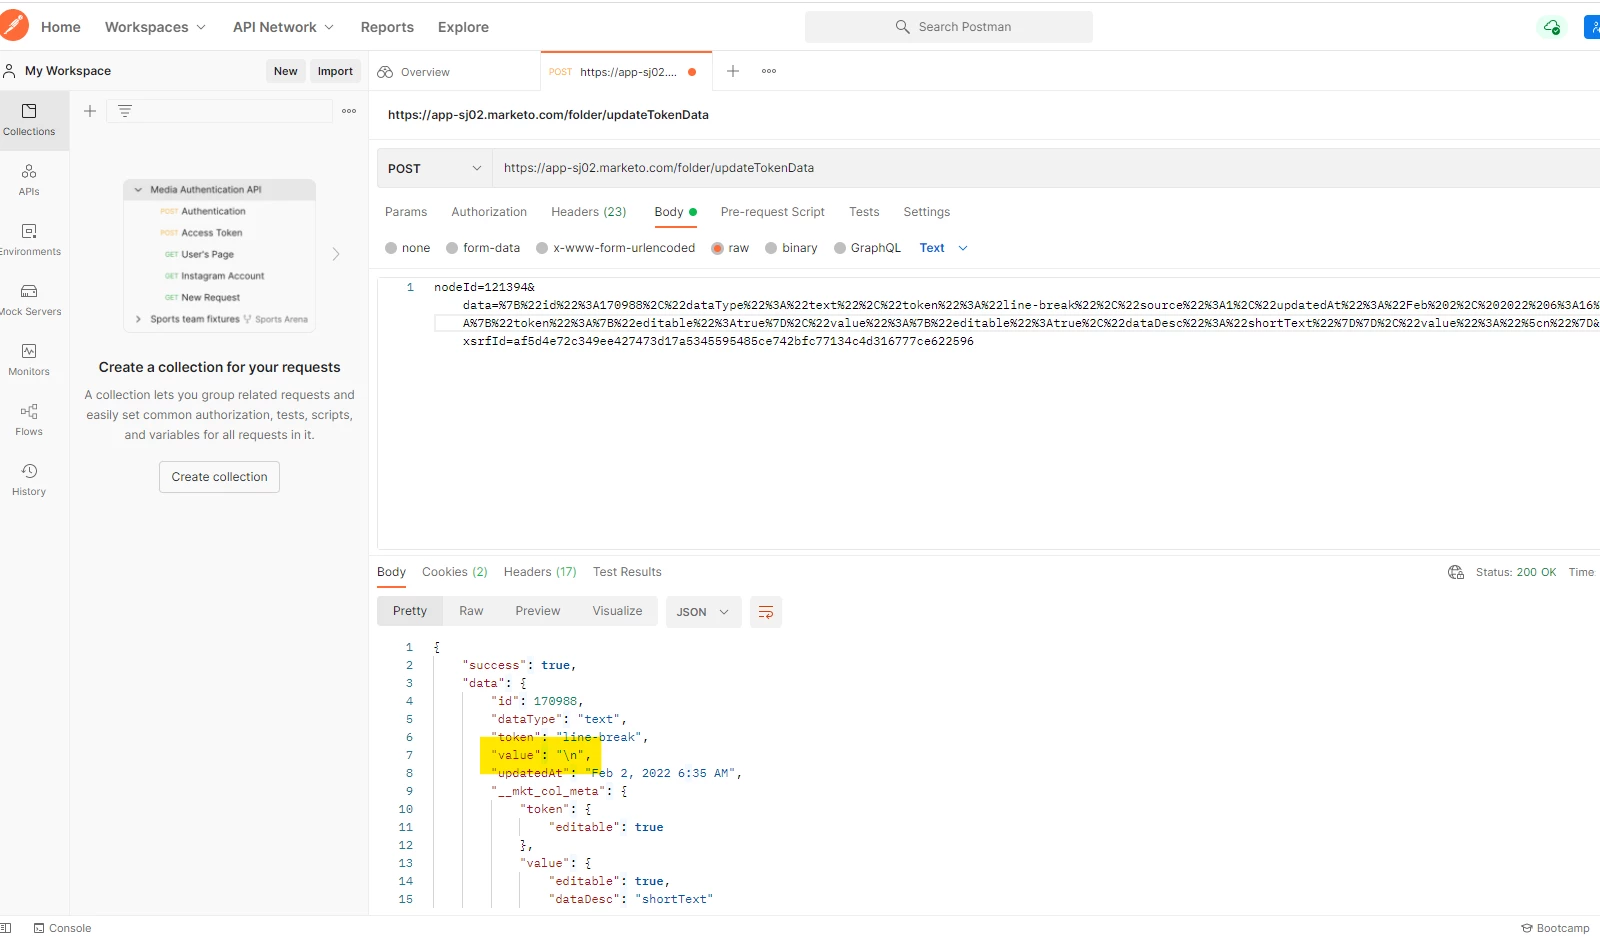
Task: Click the Search Postman field
Action: click(x=948, y=27)
